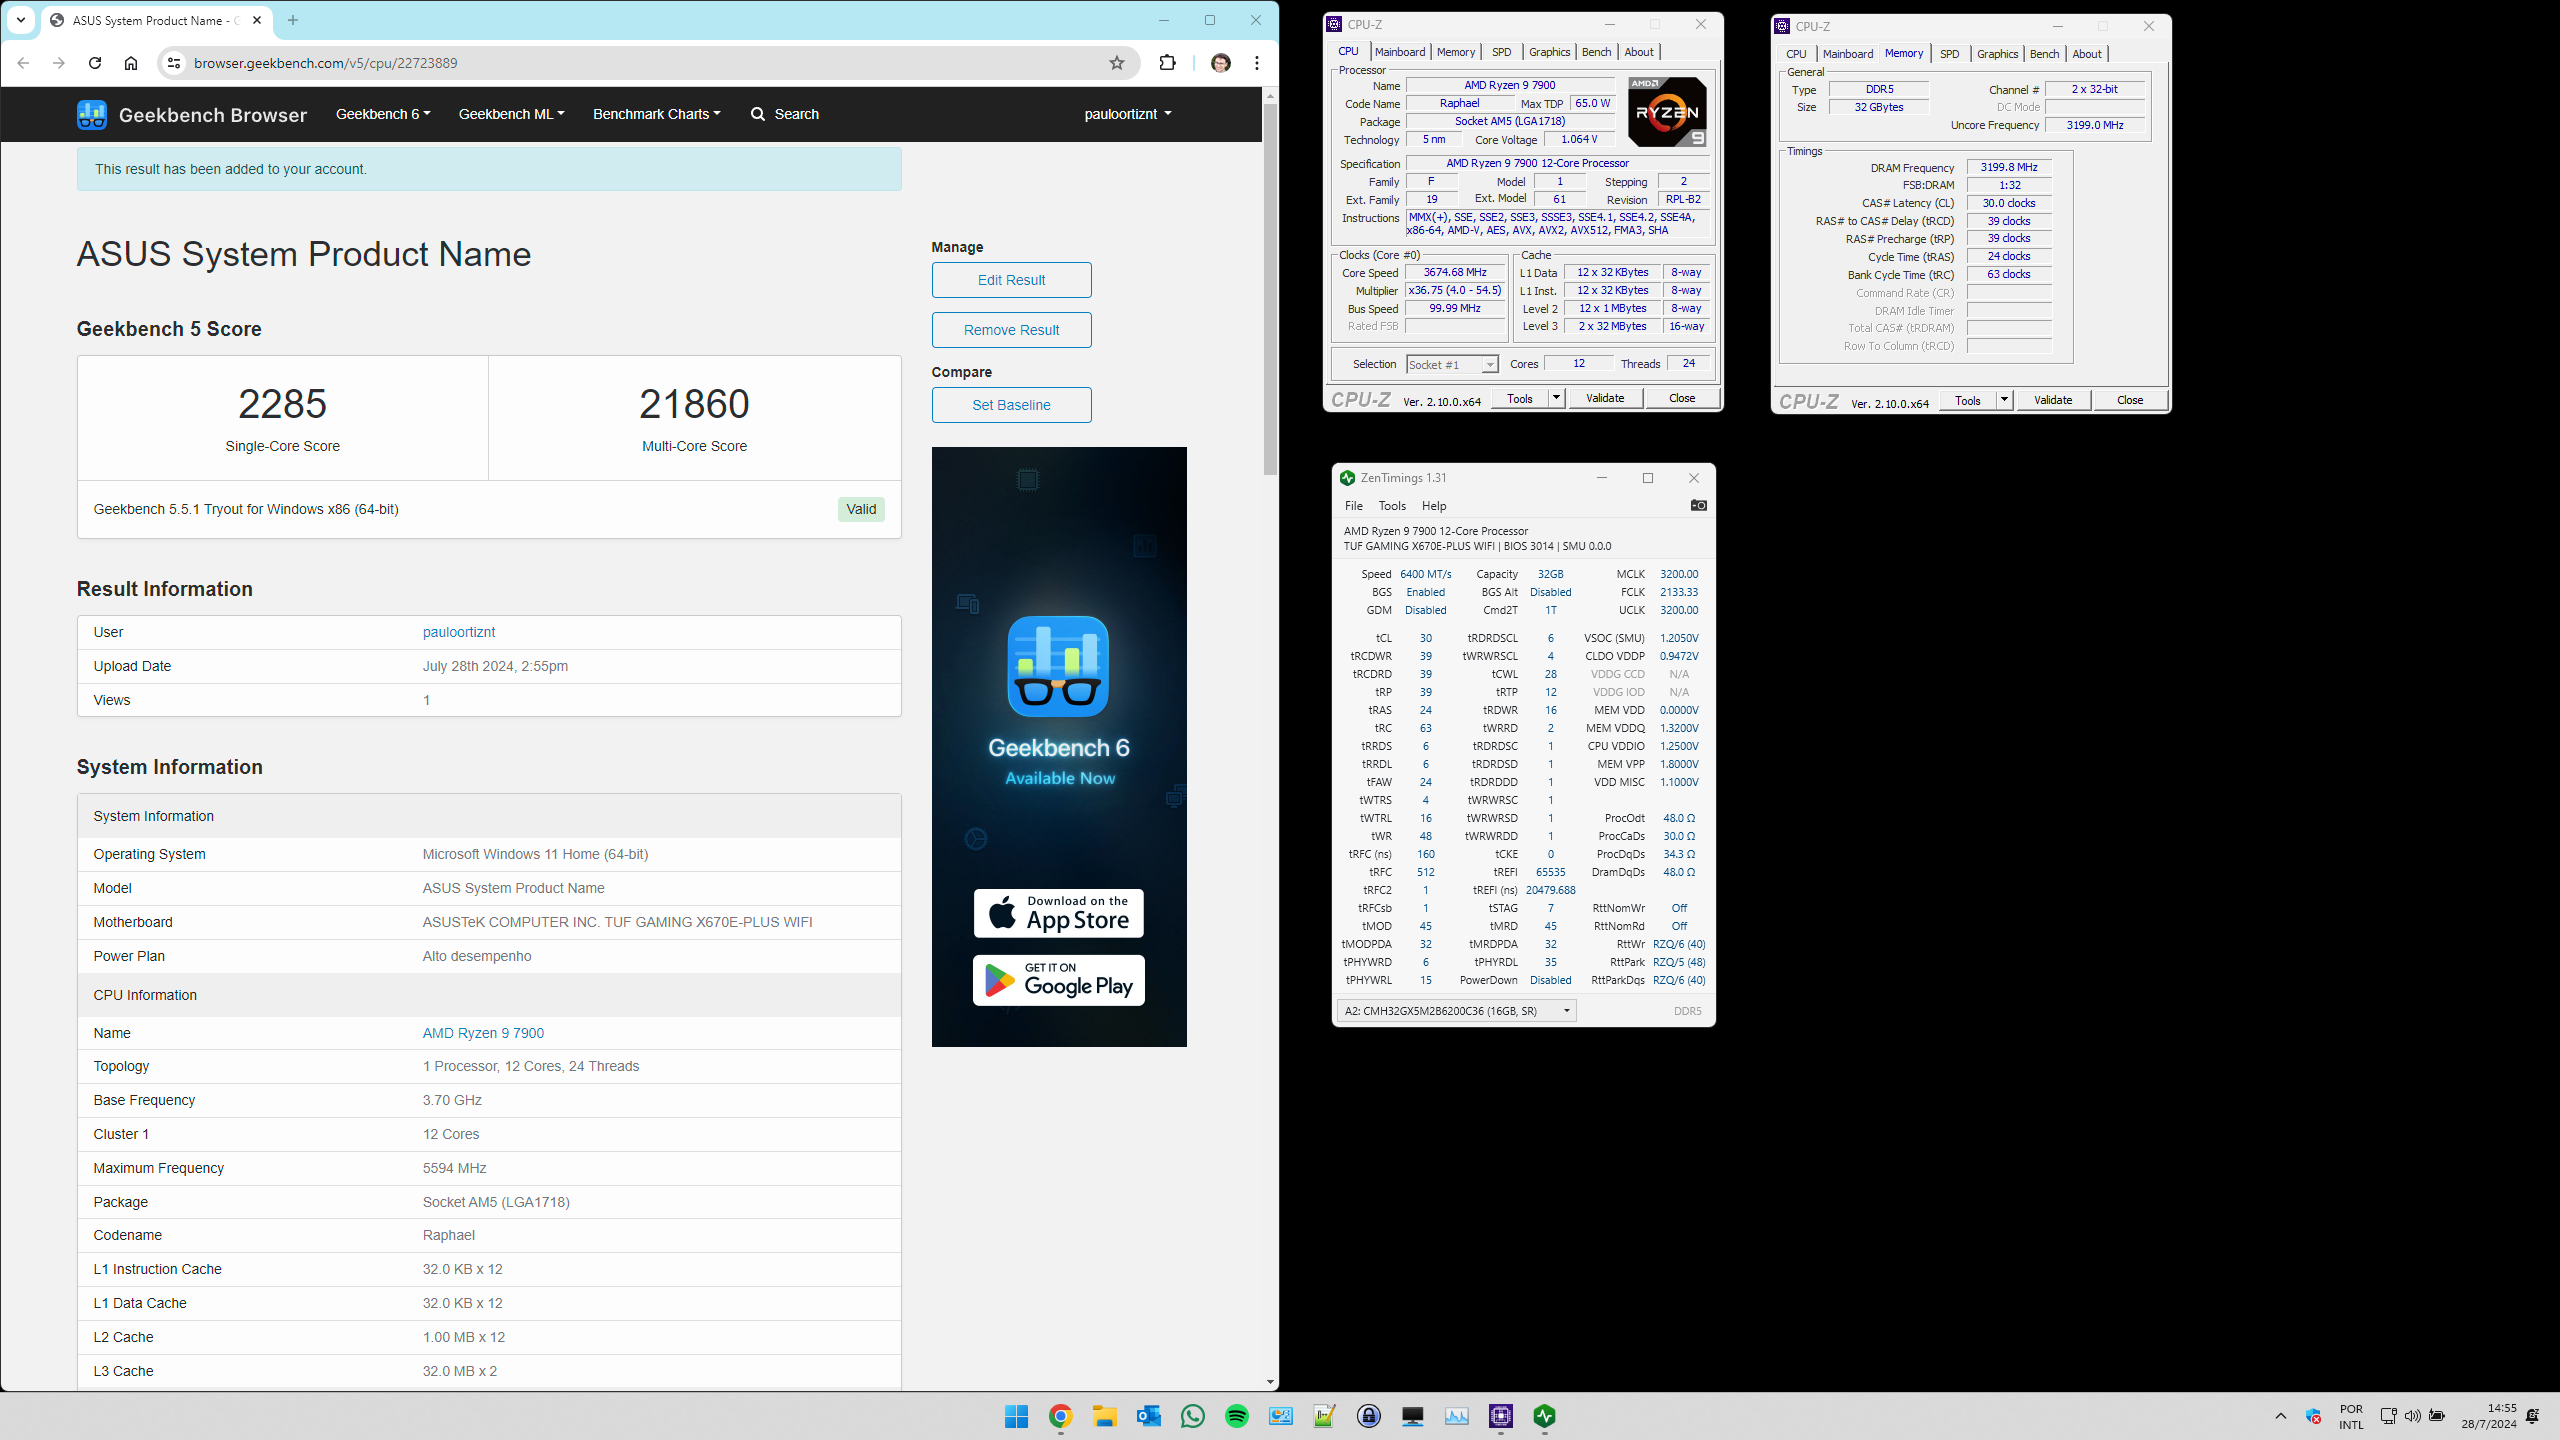
Task: Open a new Chrome tab
Action: coord(293,20)
